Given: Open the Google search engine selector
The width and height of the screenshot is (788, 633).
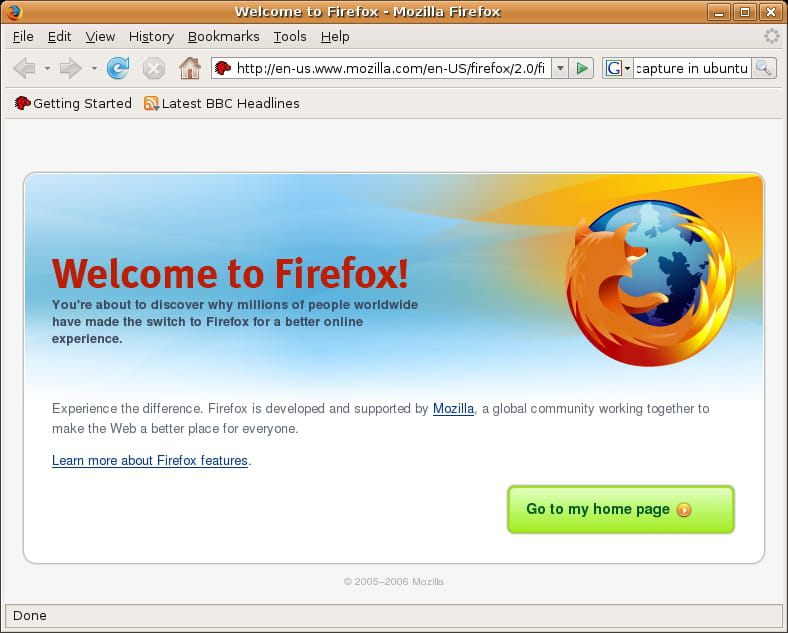Looking at the screenshot, I should (618, 68).
